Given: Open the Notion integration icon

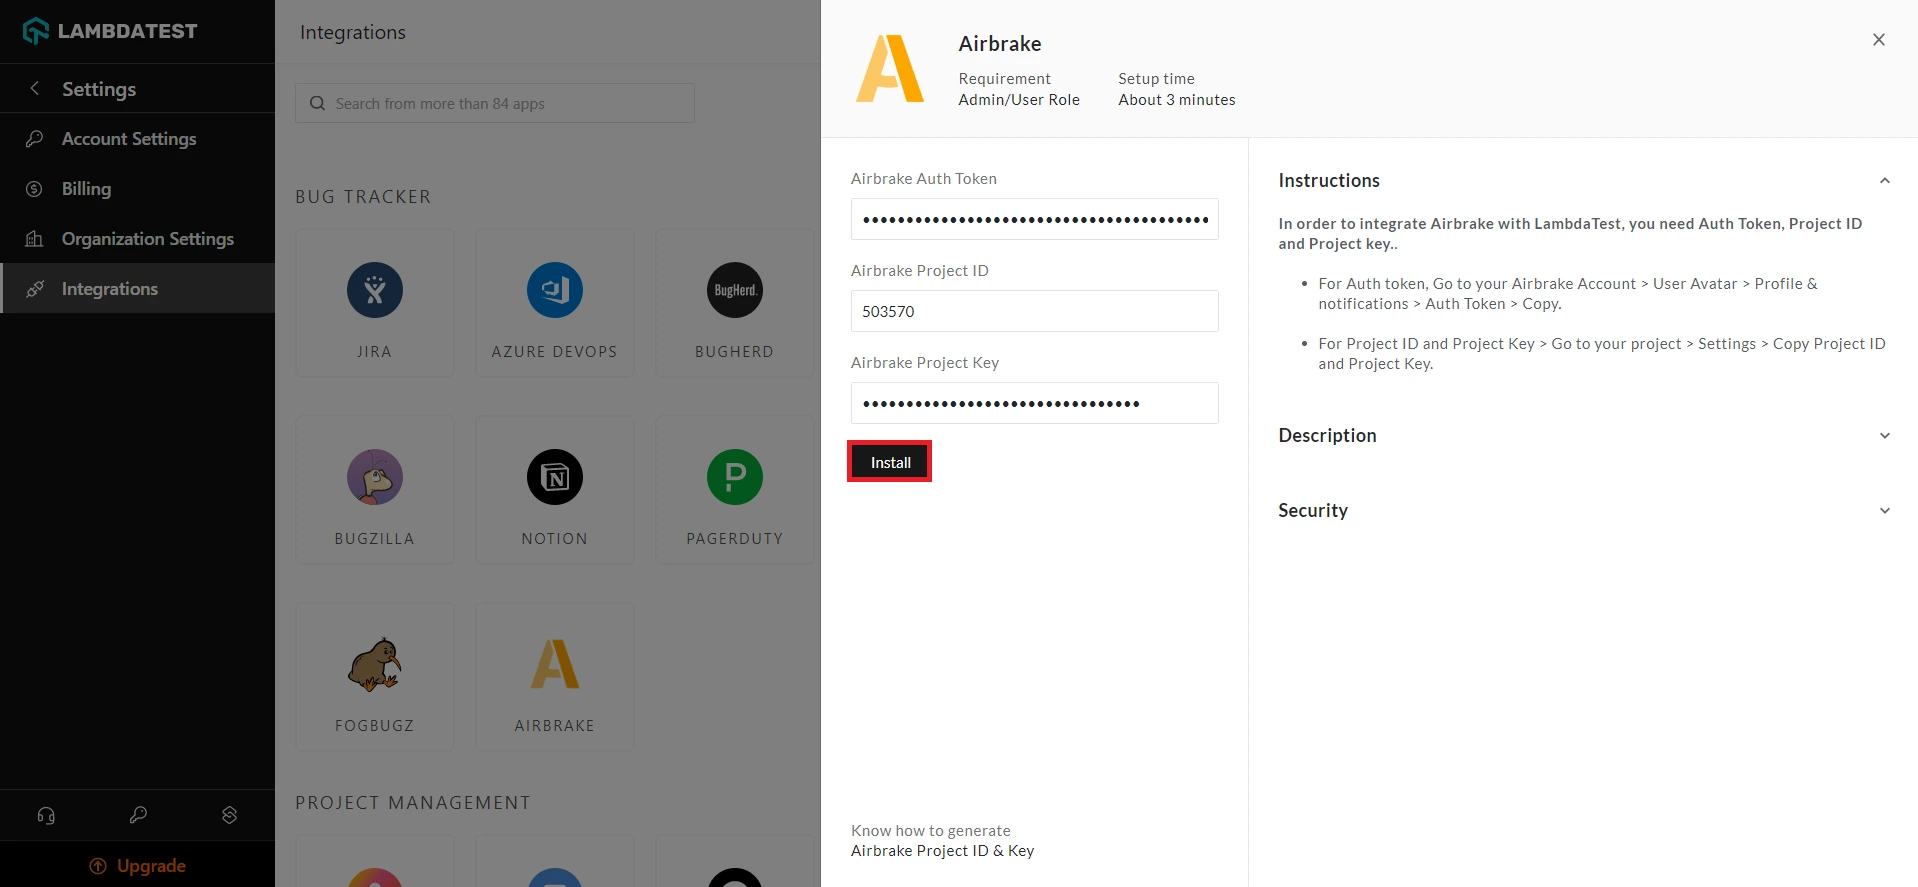Looking at the screenshot, I should [554, 477].
